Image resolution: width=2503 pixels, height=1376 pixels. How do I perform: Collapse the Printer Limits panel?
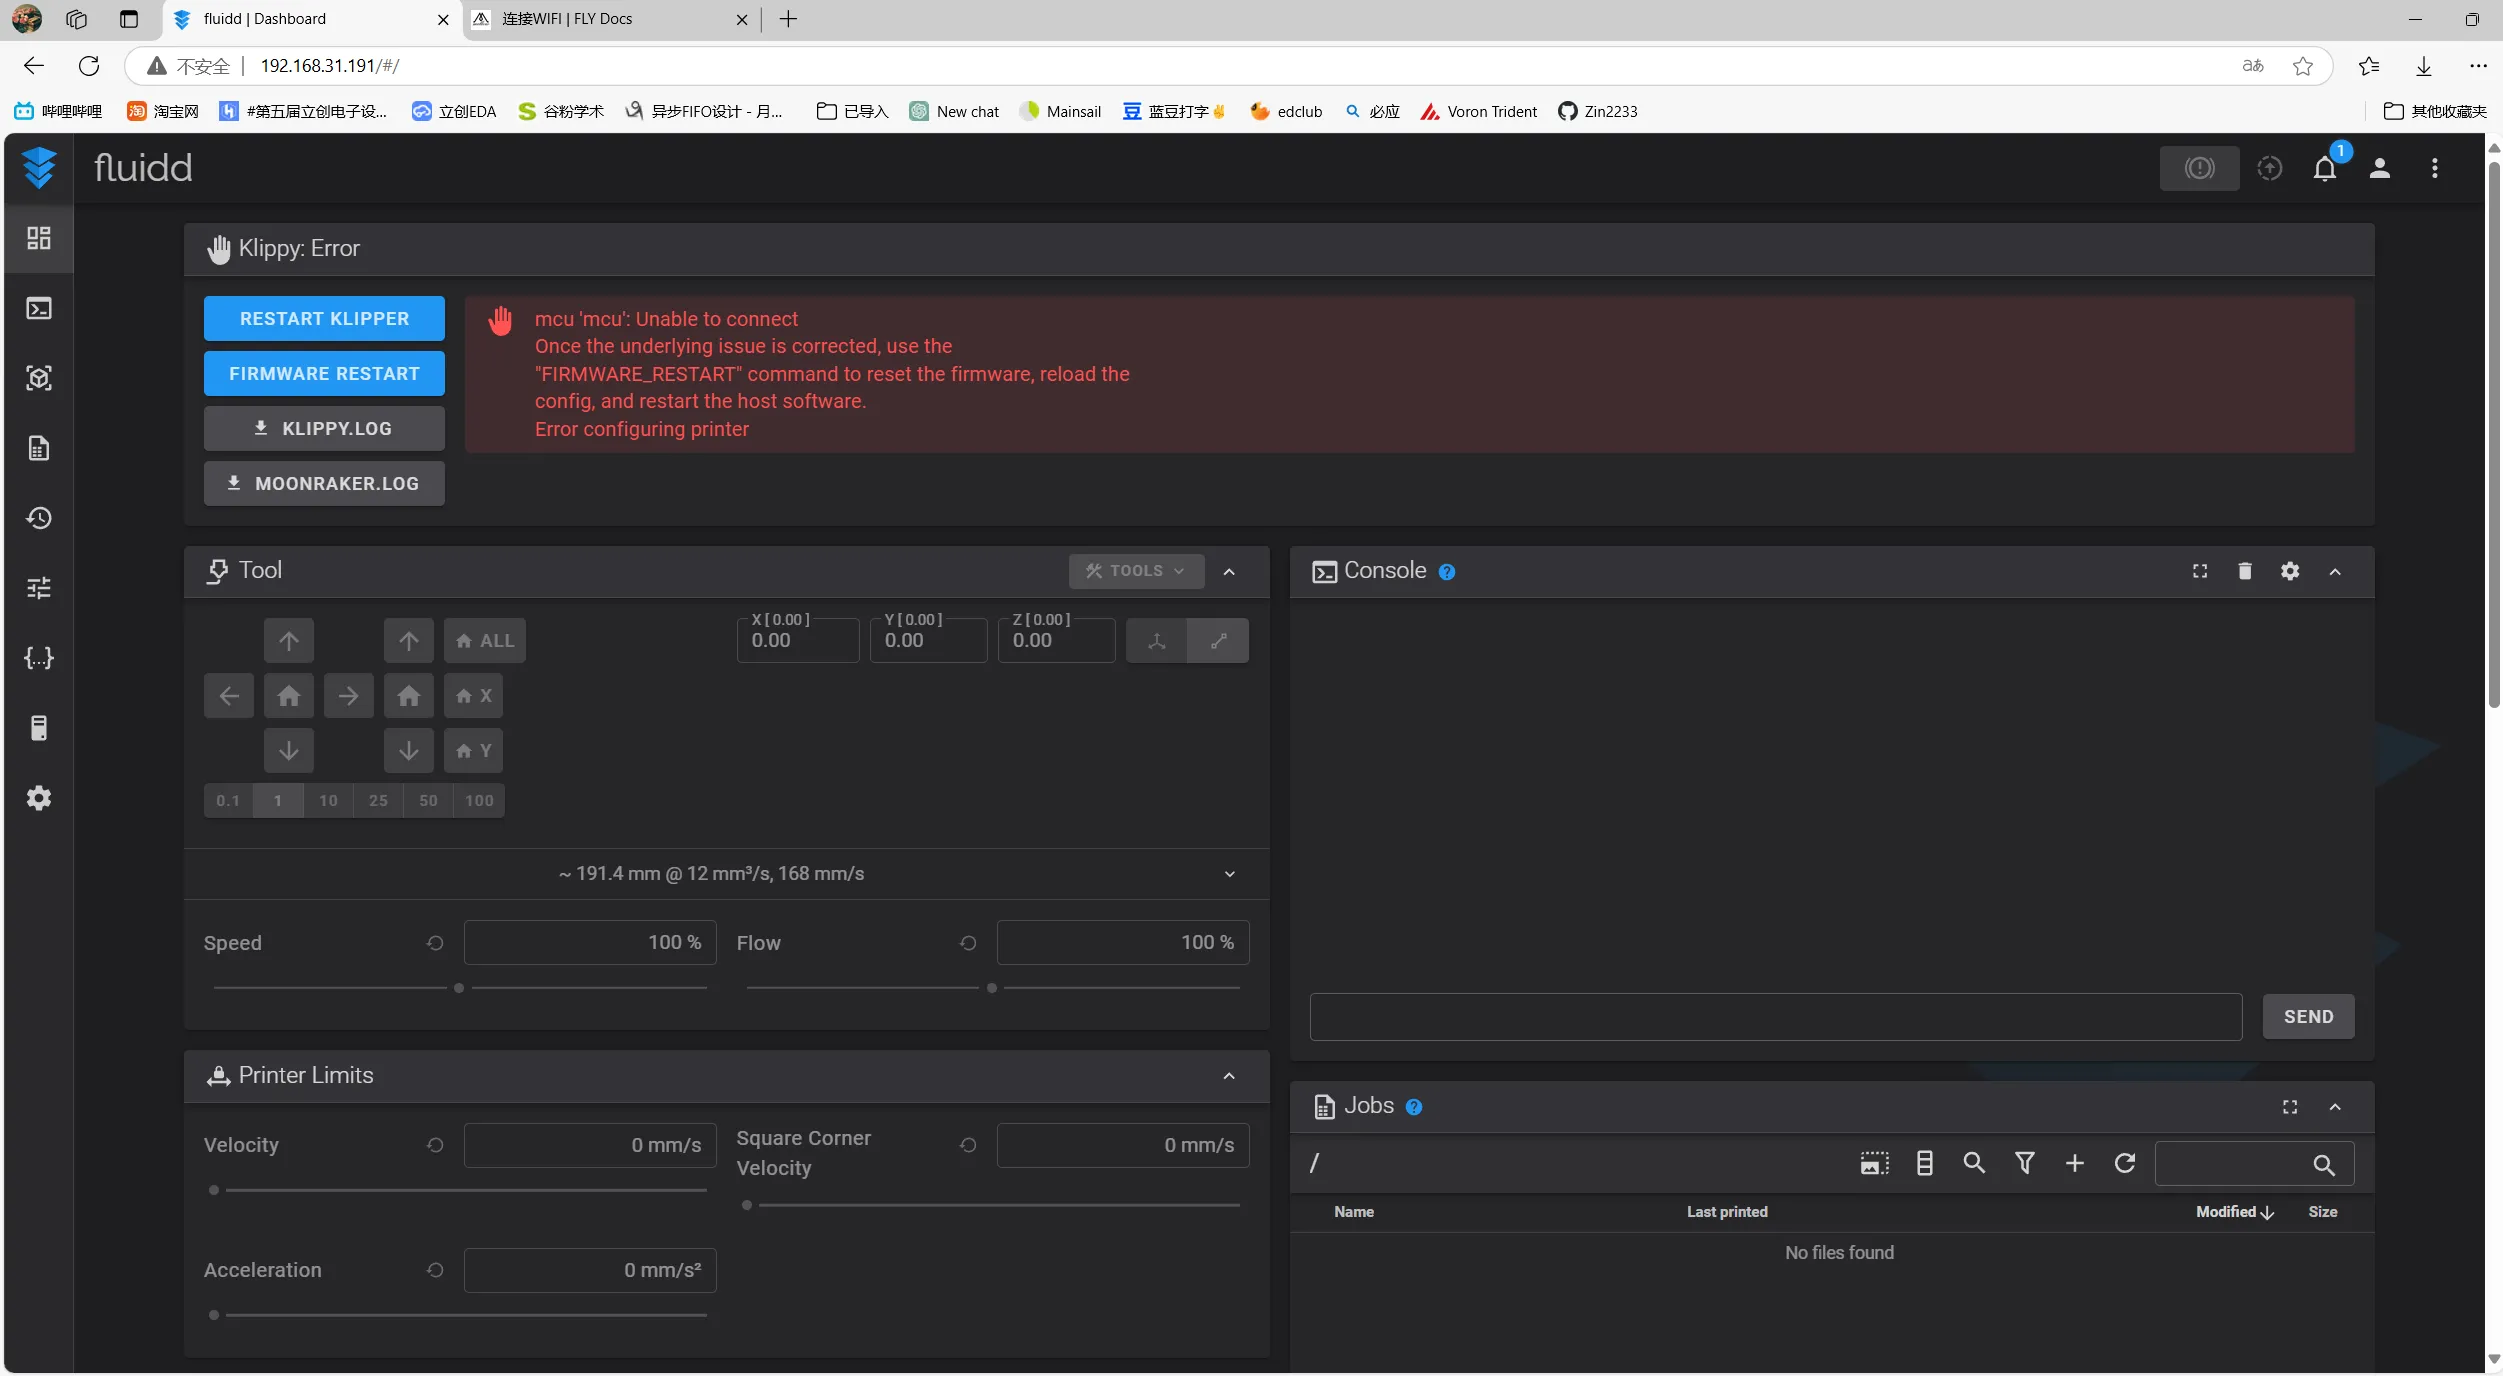1228,1076
